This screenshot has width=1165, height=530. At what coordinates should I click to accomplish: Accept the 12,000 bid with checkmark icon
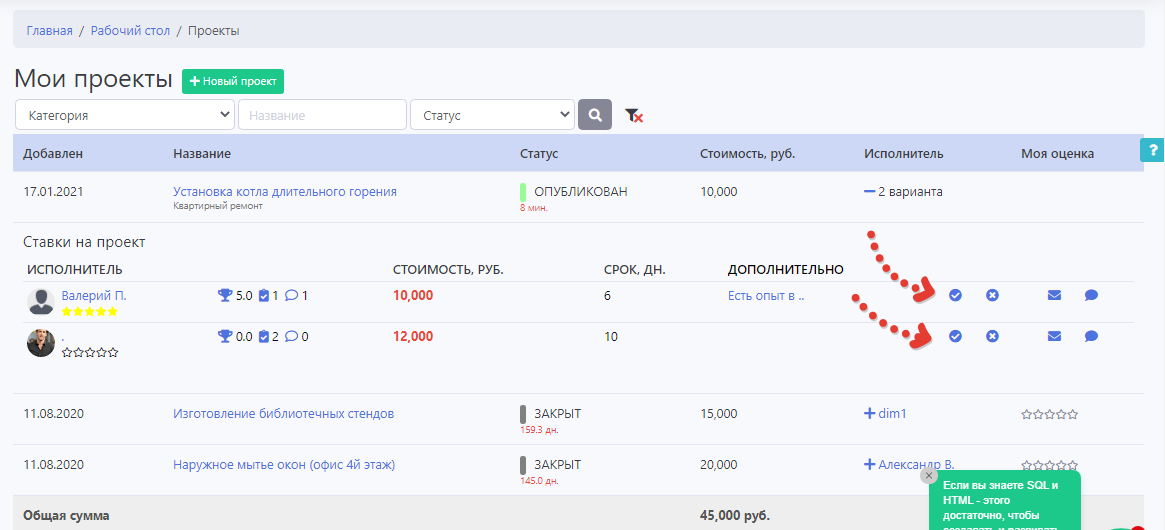pyautogui.click(x=955, y=336)
